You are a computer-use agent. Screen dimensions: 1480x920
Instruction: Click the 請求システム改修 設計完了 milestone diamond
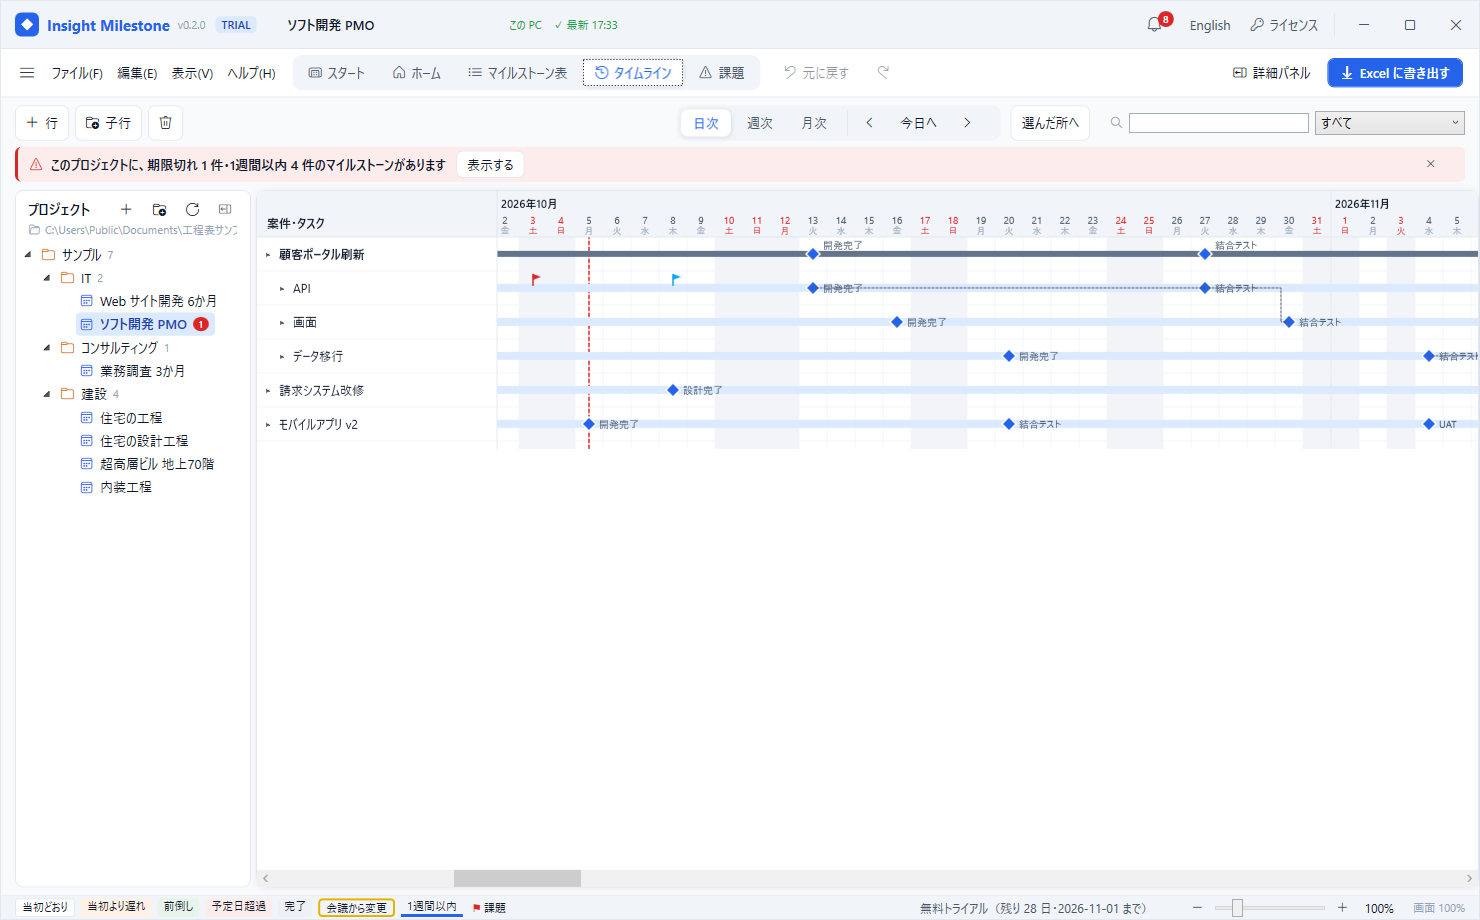click(x=673, y=390)
